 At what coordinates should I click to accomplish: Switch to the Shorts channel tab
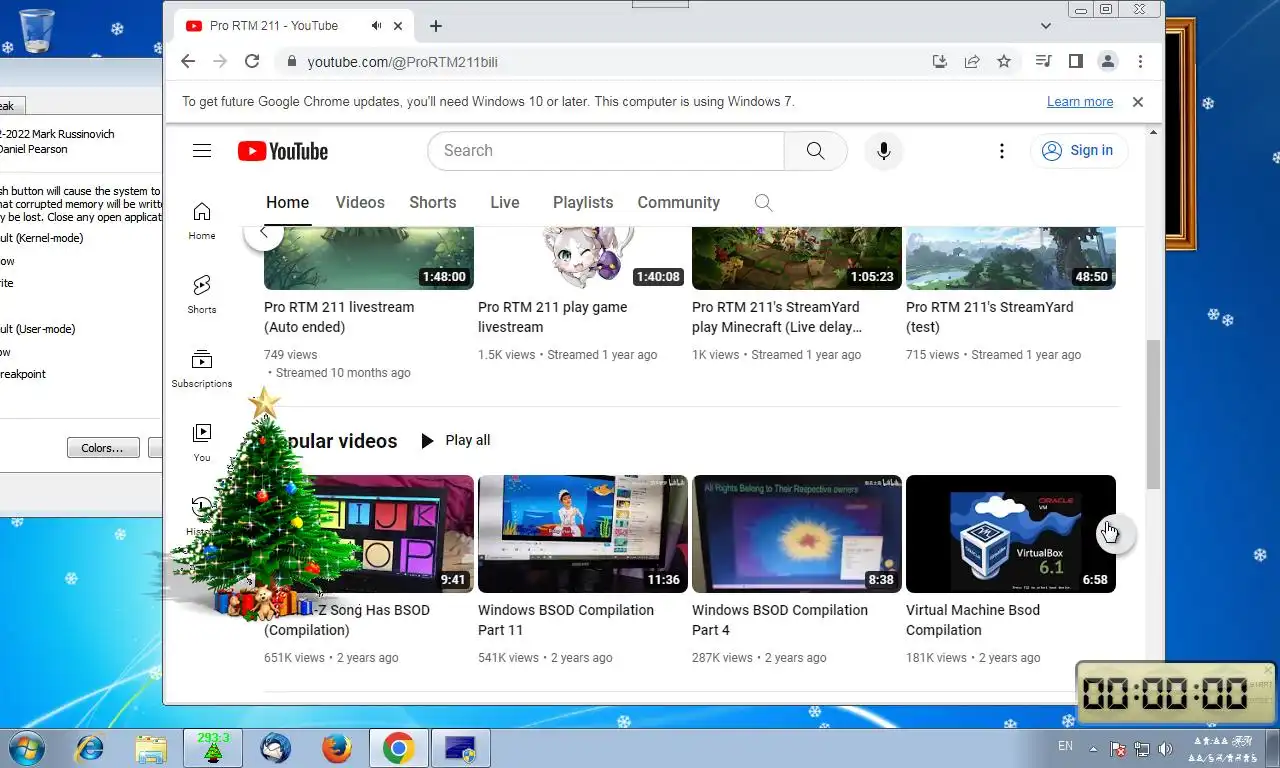click(x=433, y=202)
